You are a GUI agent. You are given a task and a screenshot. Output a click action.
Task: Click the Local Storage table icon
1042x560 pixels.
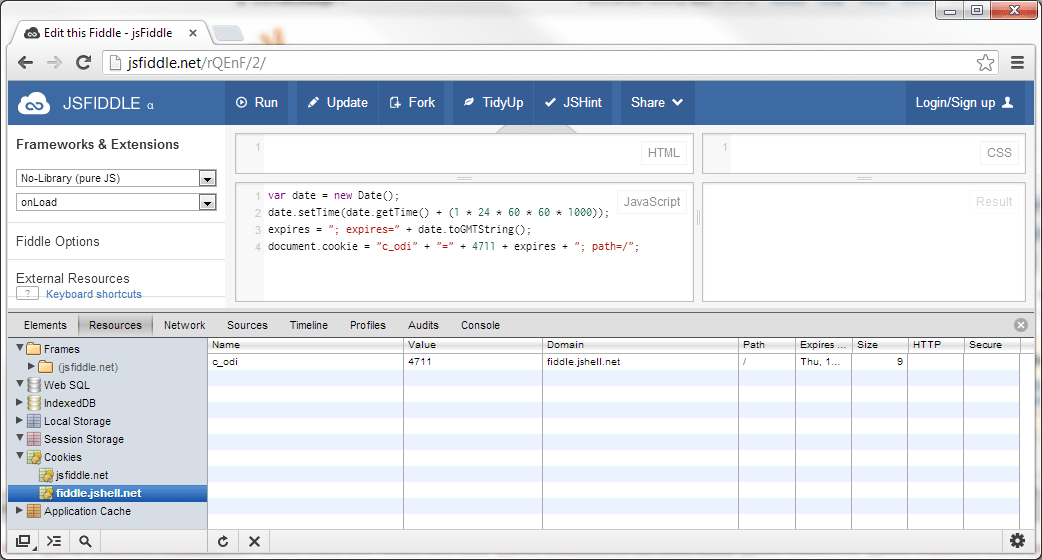34,421
